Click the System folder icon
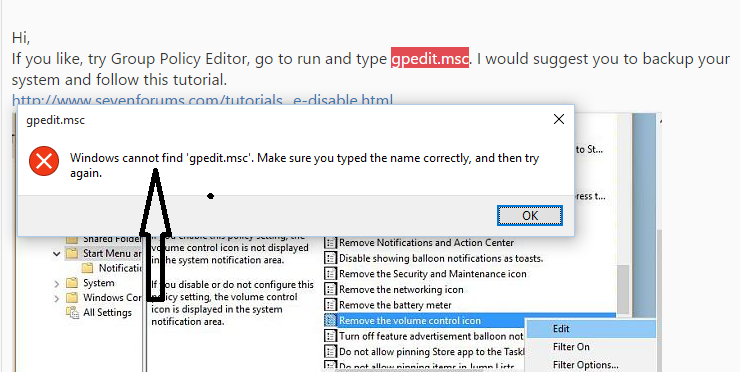Image resolution: width=740 pixels, height=372 pixels. click(x=72, y=283)
